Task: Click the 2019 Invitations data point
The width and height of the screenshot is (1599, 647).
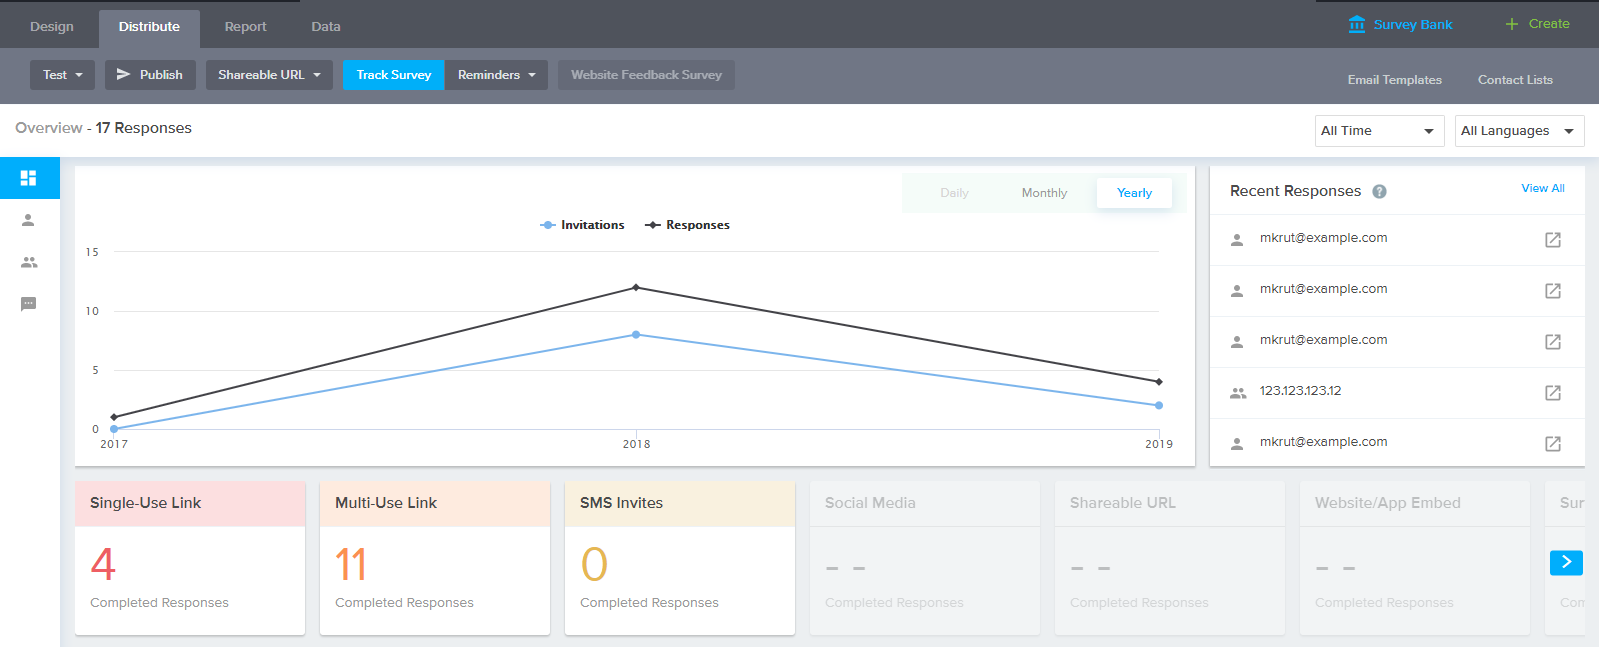Action: (x=1159, y=406)
